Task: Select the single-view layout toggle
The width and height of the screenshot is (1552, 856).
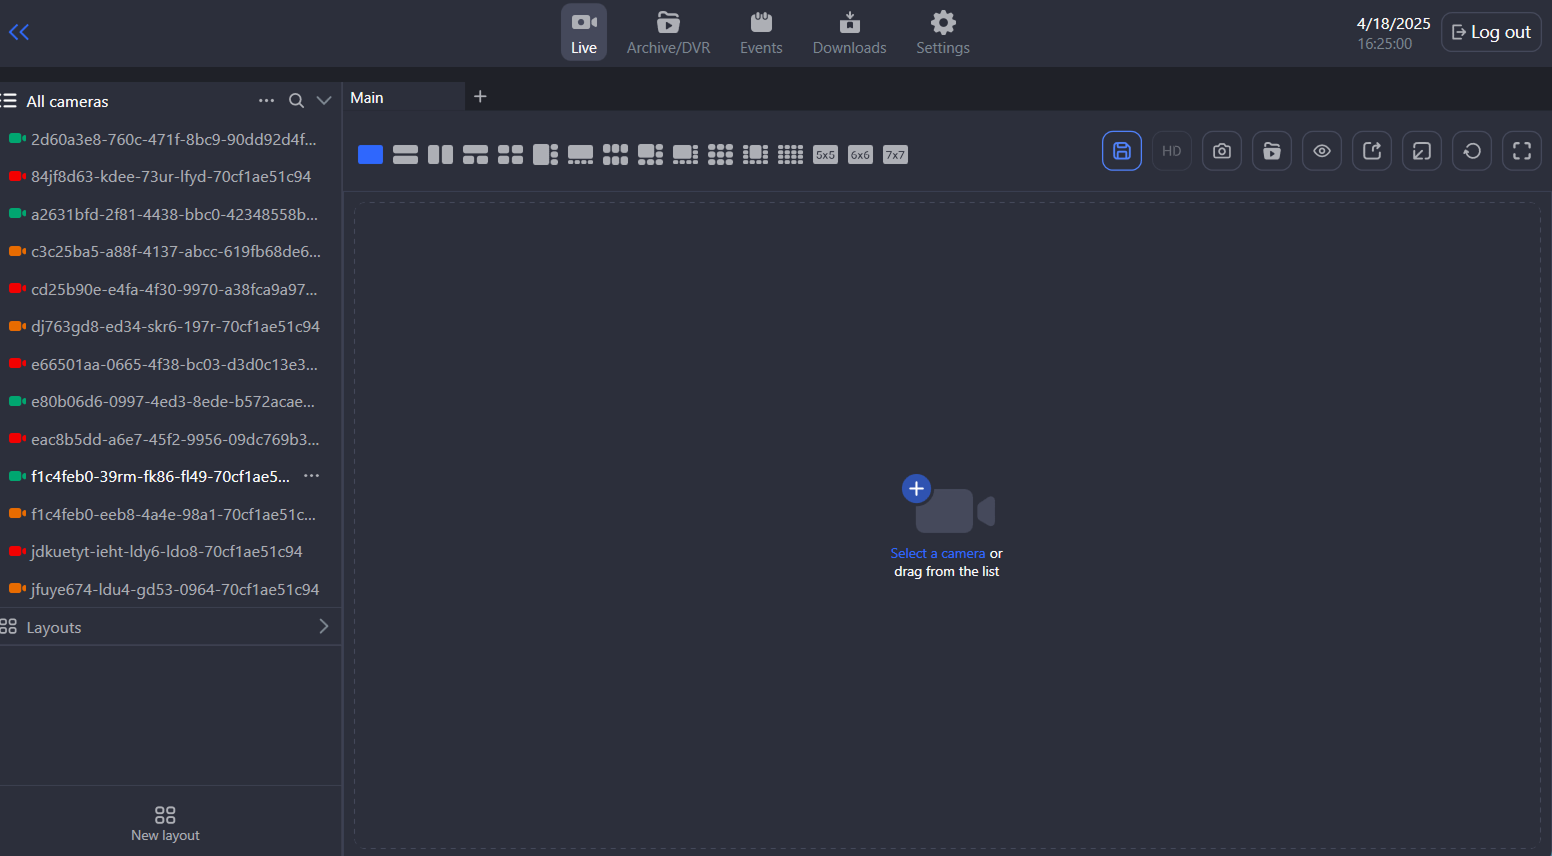Action: pos(370,154)
